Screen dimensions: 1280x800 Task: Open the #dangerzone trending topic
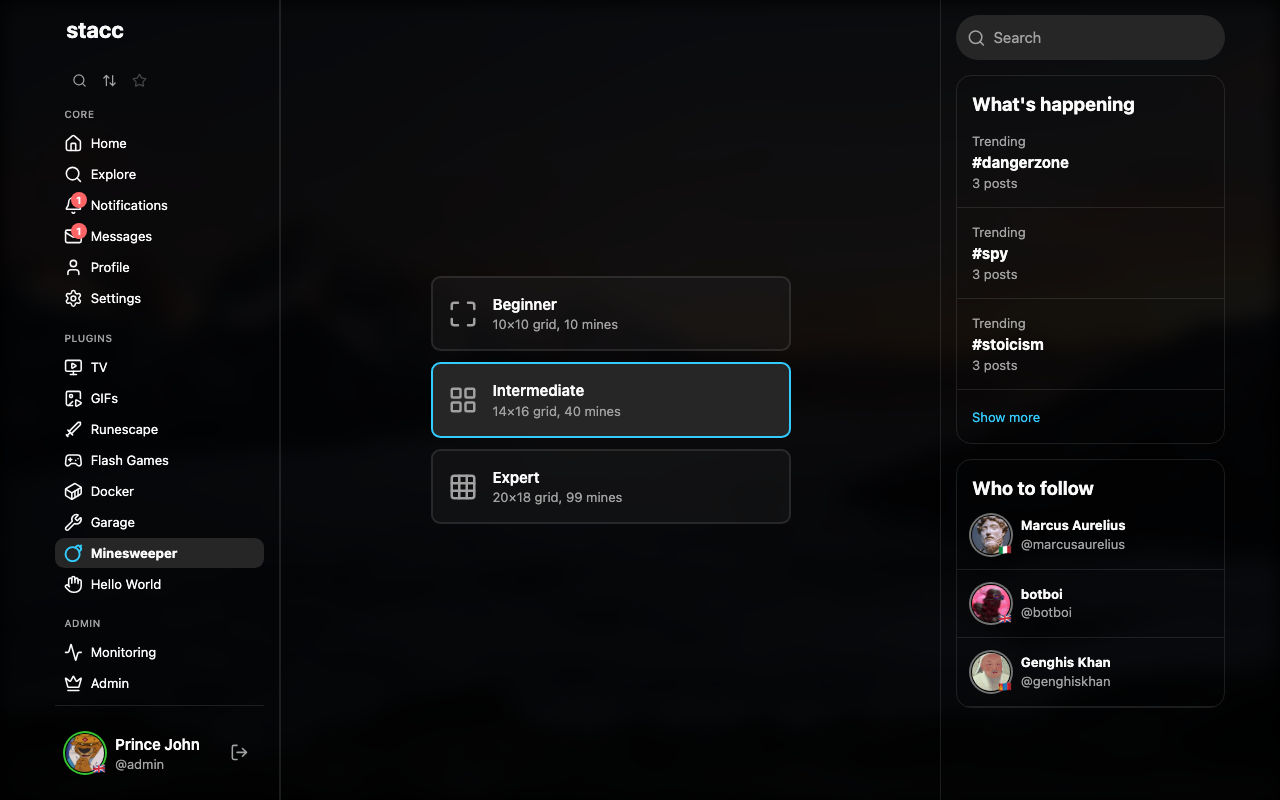click(1020, 163)
